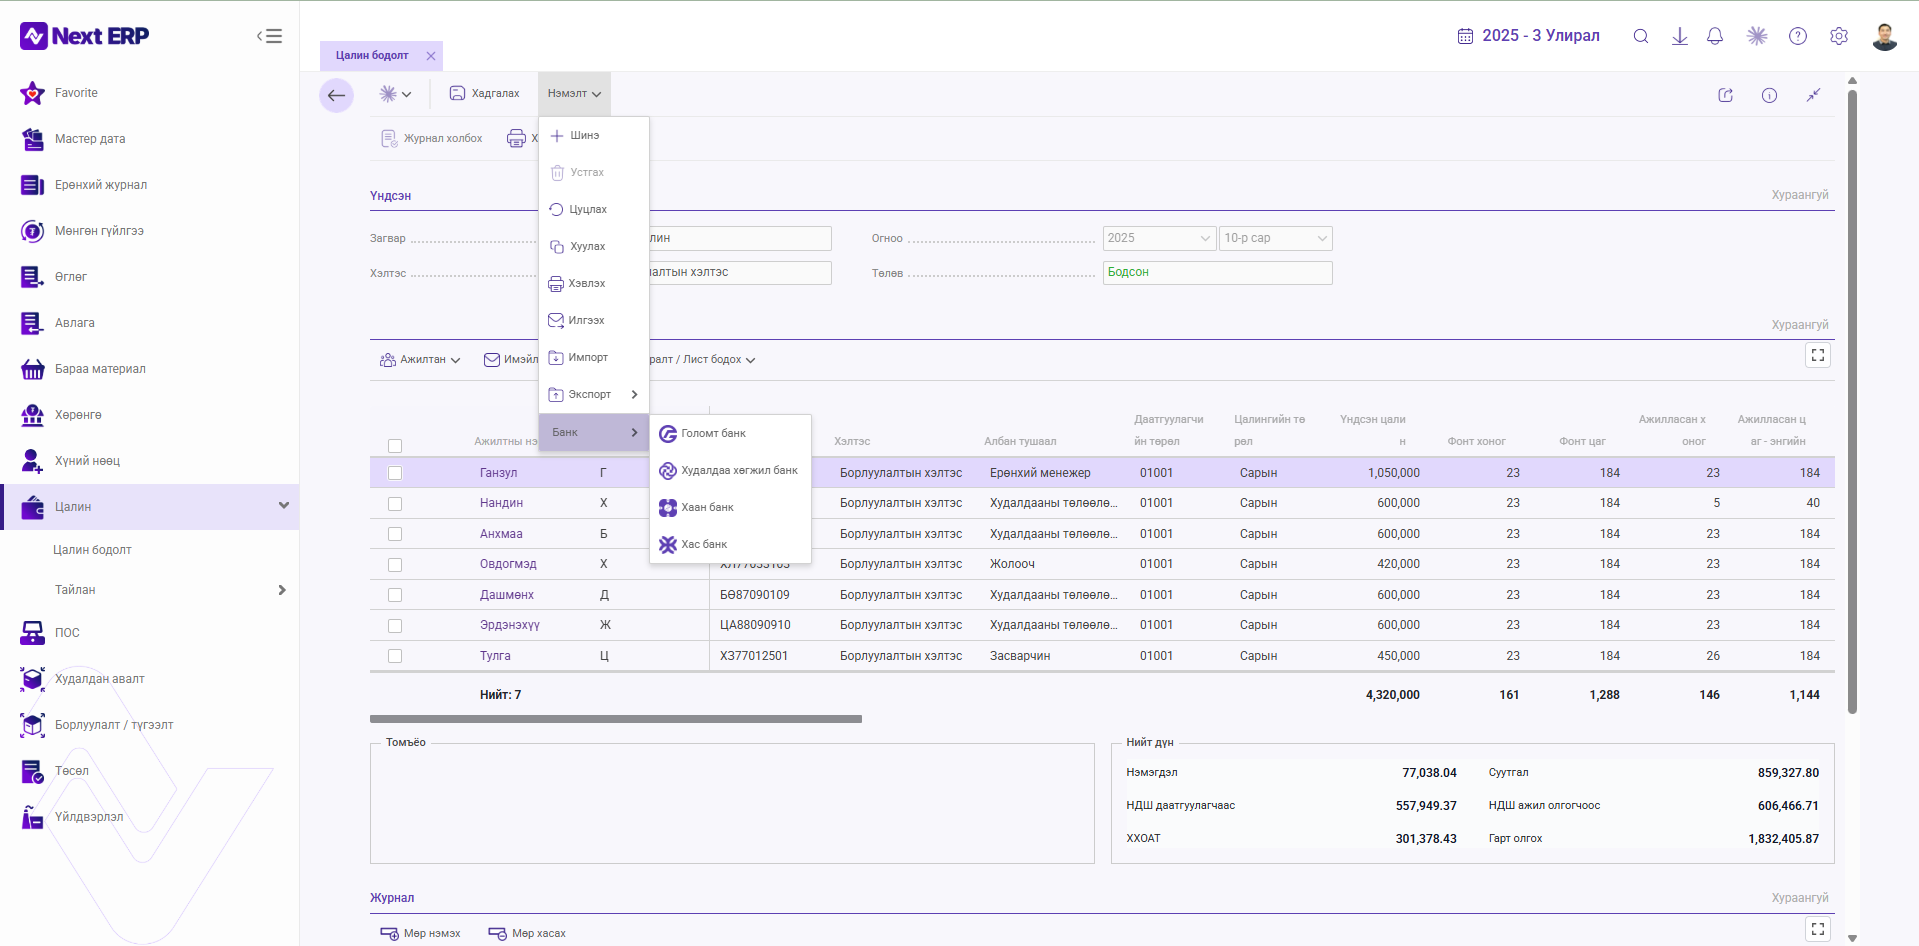The image size is (1919, 946).
Task: Collapse the sidebar menu toggle
Action: pyautogui.click(x=269, y=36)
